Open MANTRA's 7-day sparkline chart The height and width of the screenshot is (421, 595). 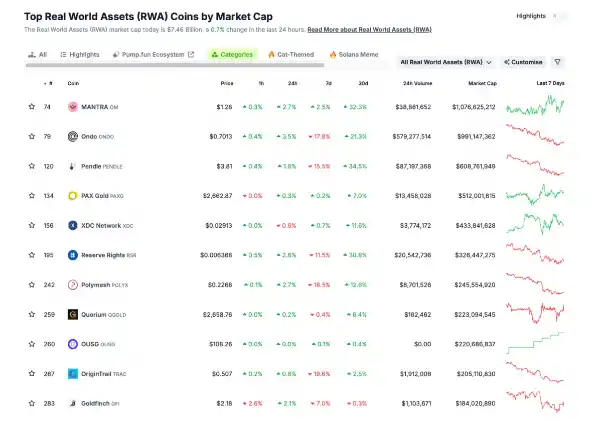[x=535, y=105]
